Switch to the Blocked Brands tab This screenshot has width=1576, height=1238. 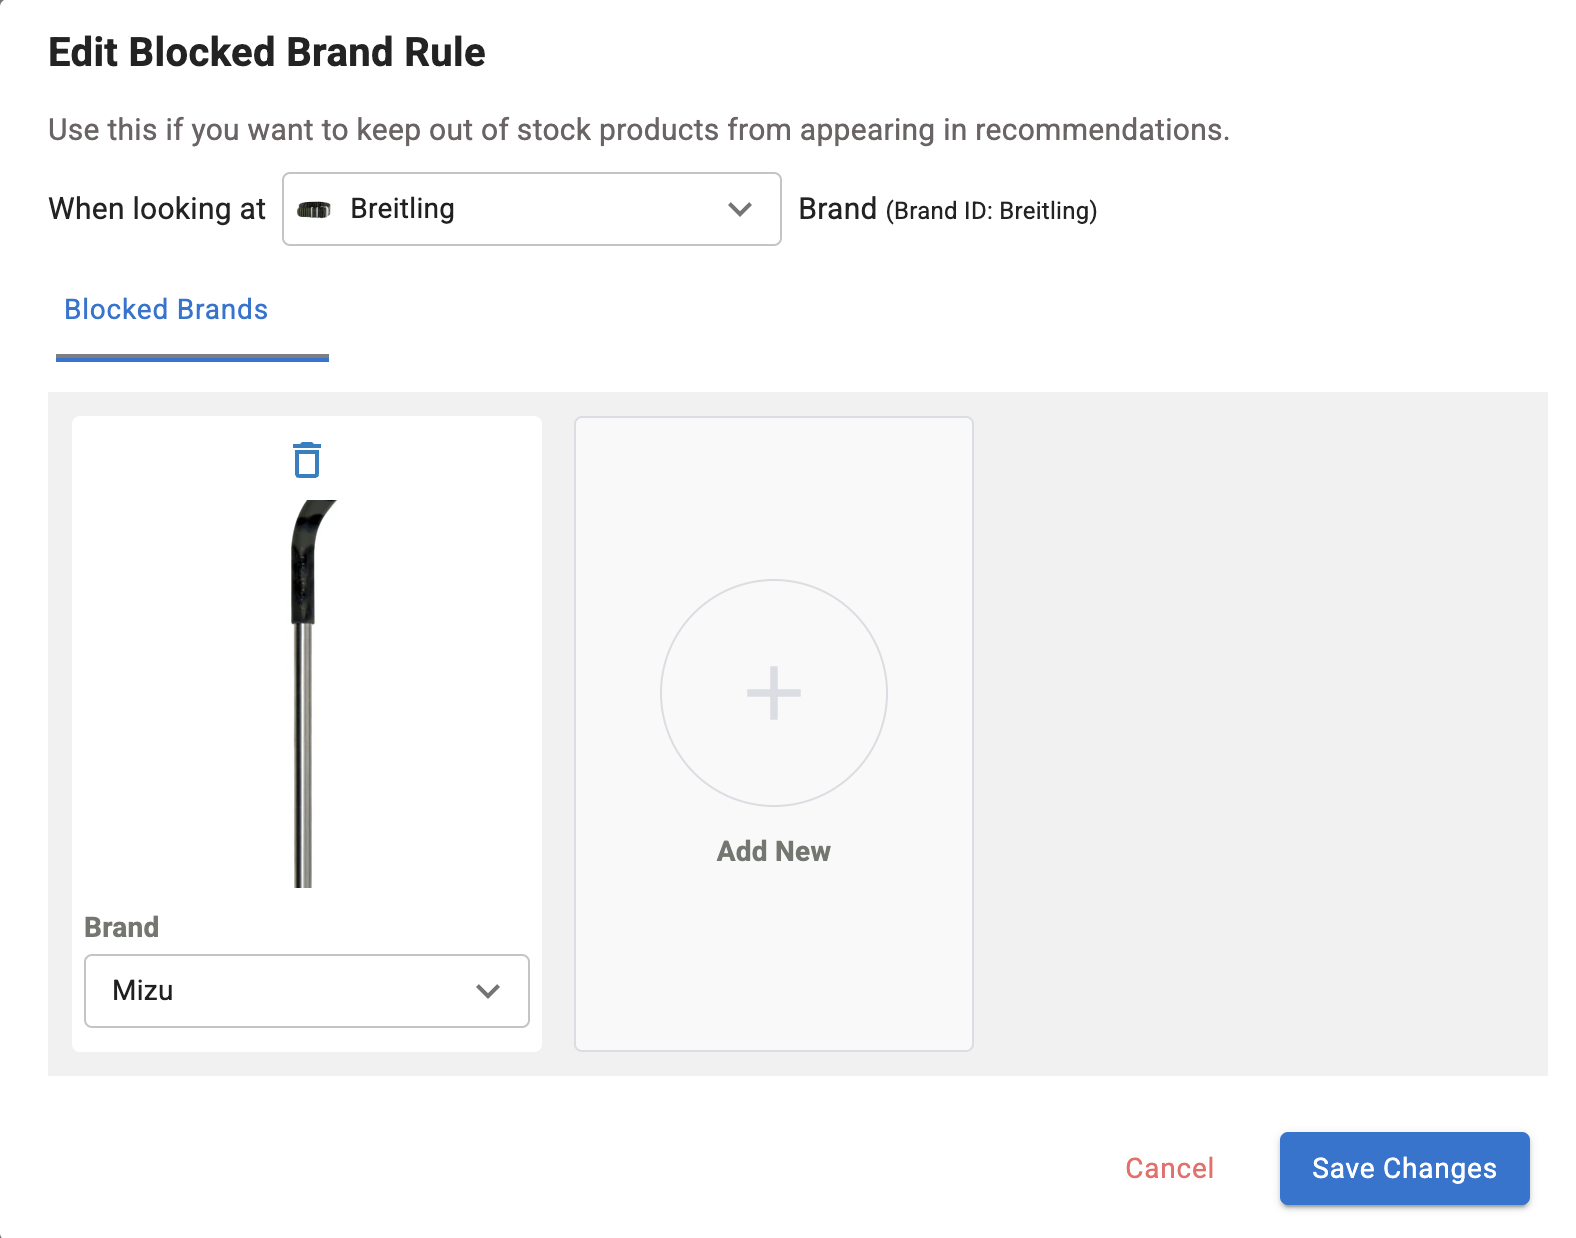click(x=166, y=310)
